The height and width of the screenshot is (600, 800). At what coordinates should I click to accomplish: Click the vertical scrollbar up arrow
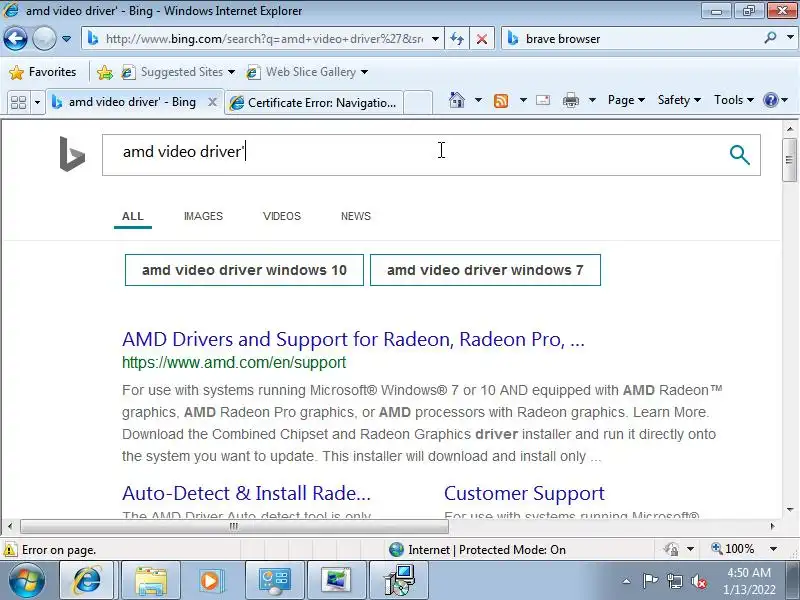(x=790, y=129)
